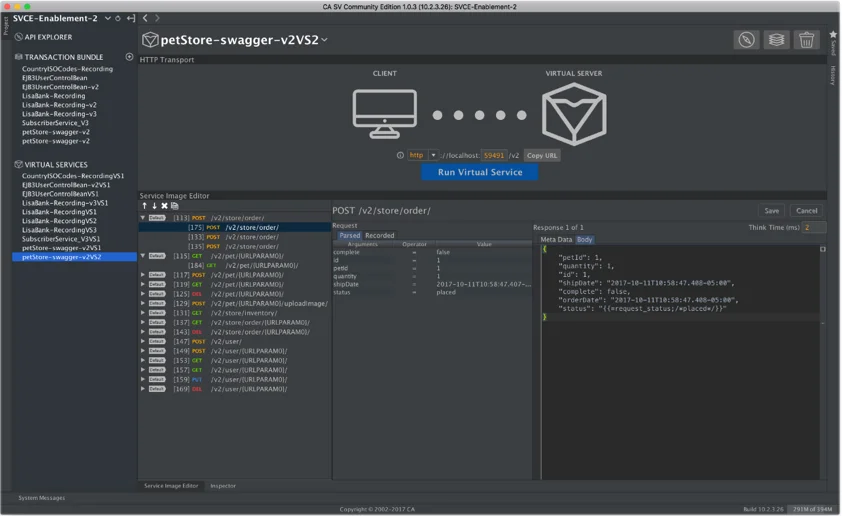Add a new Transaction Bundle with plus icon
Image resolution: width=842 pixels, height=516 pixels.
pos(129,57)
